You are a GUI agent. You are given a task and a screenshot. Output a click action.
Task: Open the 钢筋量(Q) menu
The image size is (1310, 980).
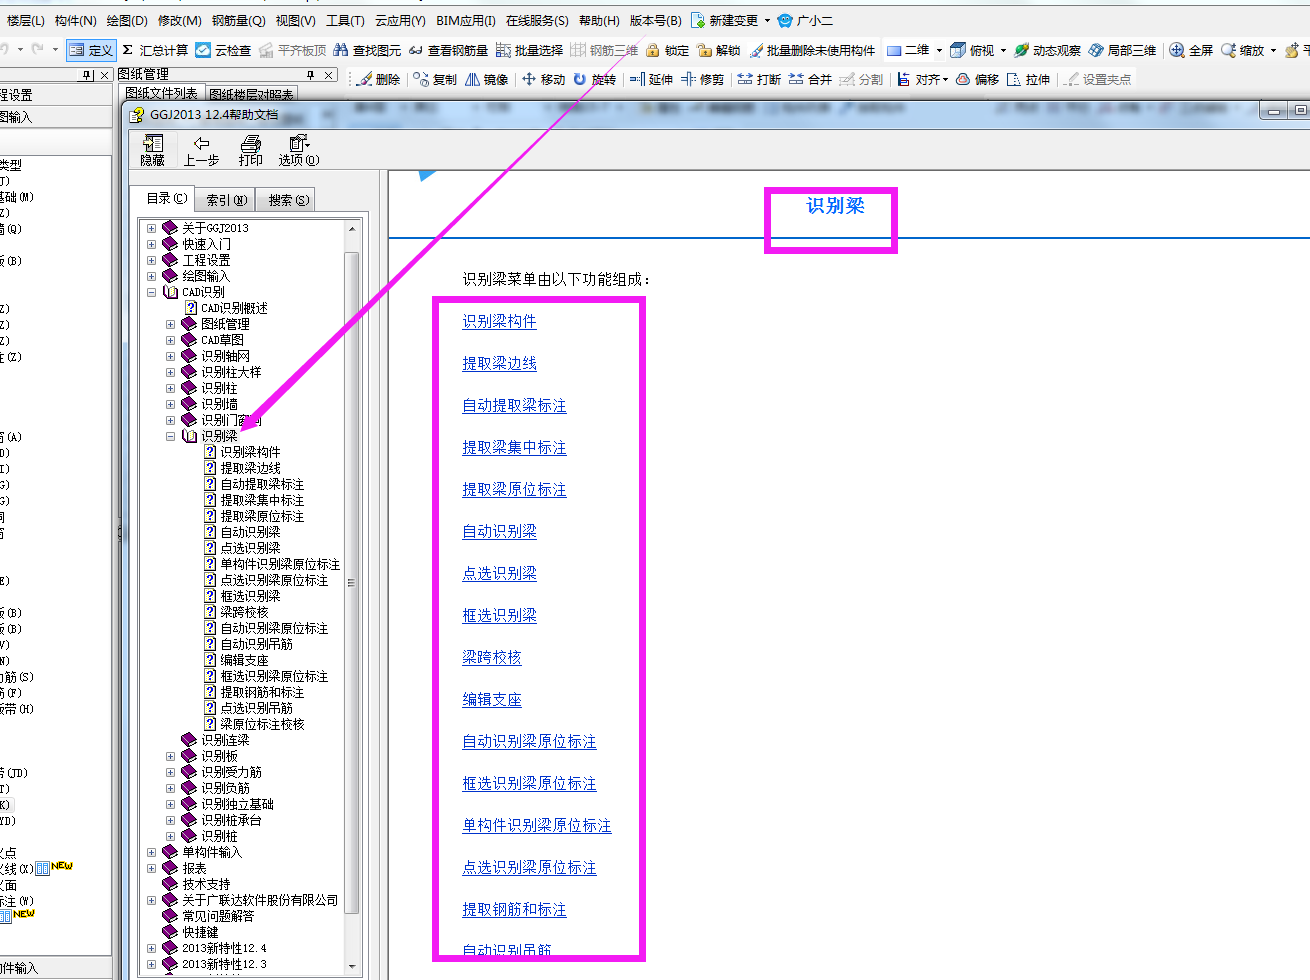238,20
